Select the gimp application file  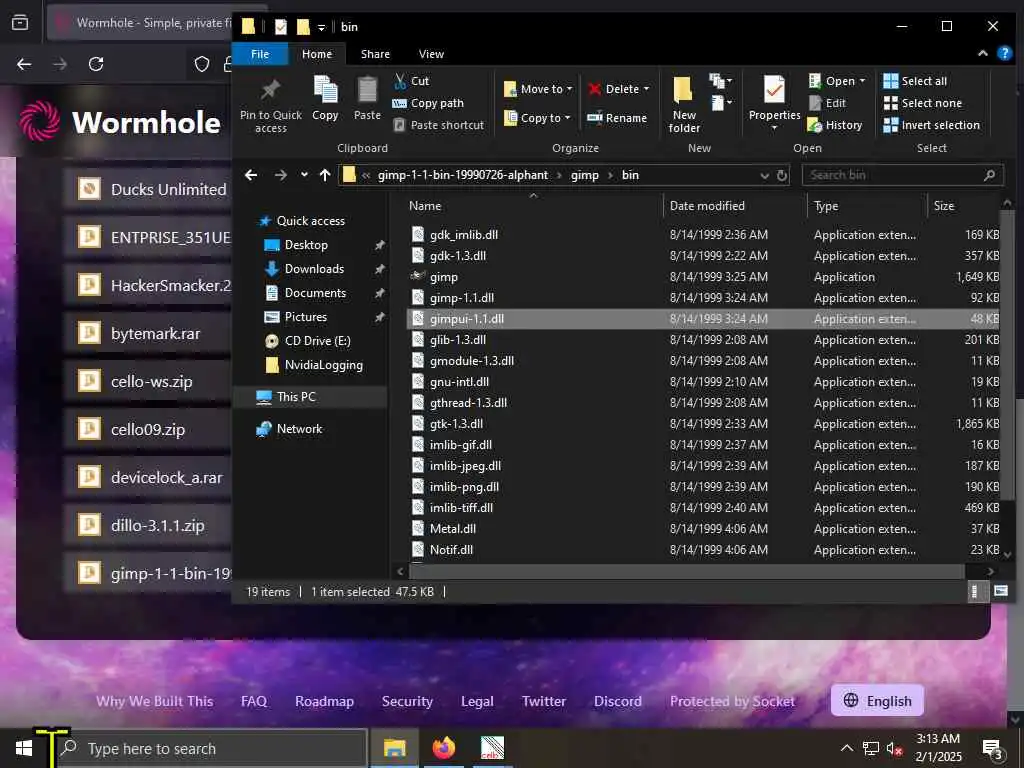(704, 277)
